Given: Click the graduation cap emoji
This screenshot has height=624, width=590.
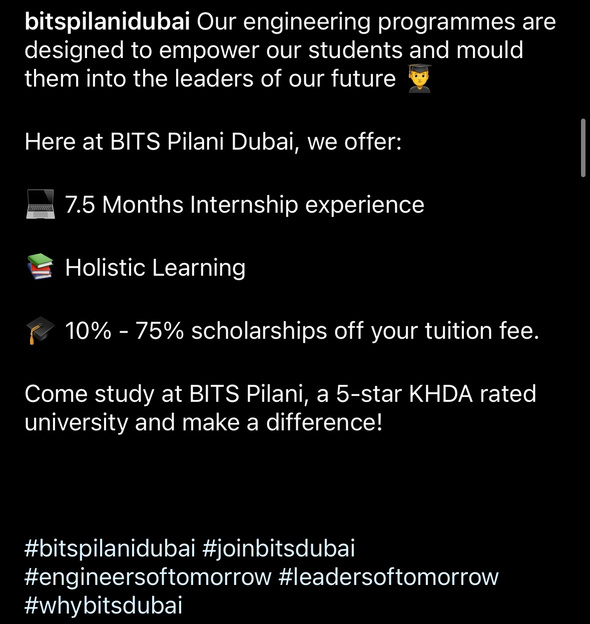Looking at the screenshot, I should tap(40, 330).
